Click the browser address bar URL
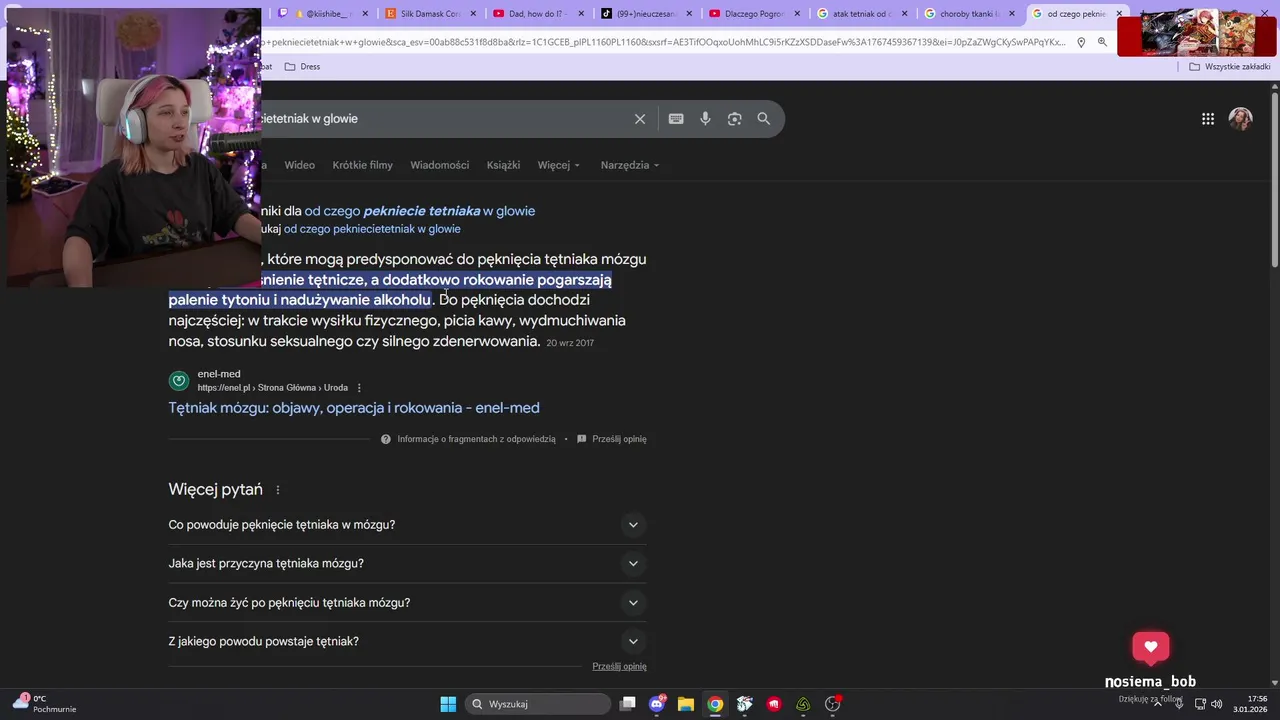Viewport: 1280px width, 720px height. 663,42
